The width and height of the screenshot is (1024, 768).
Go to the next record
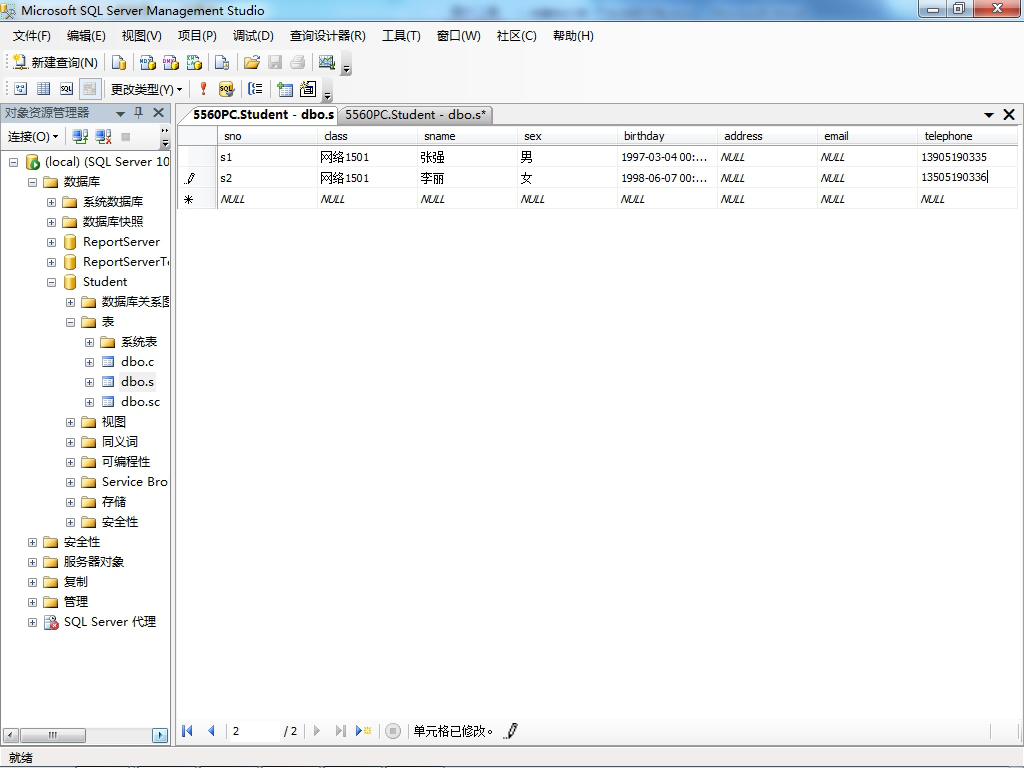point(317,731)
